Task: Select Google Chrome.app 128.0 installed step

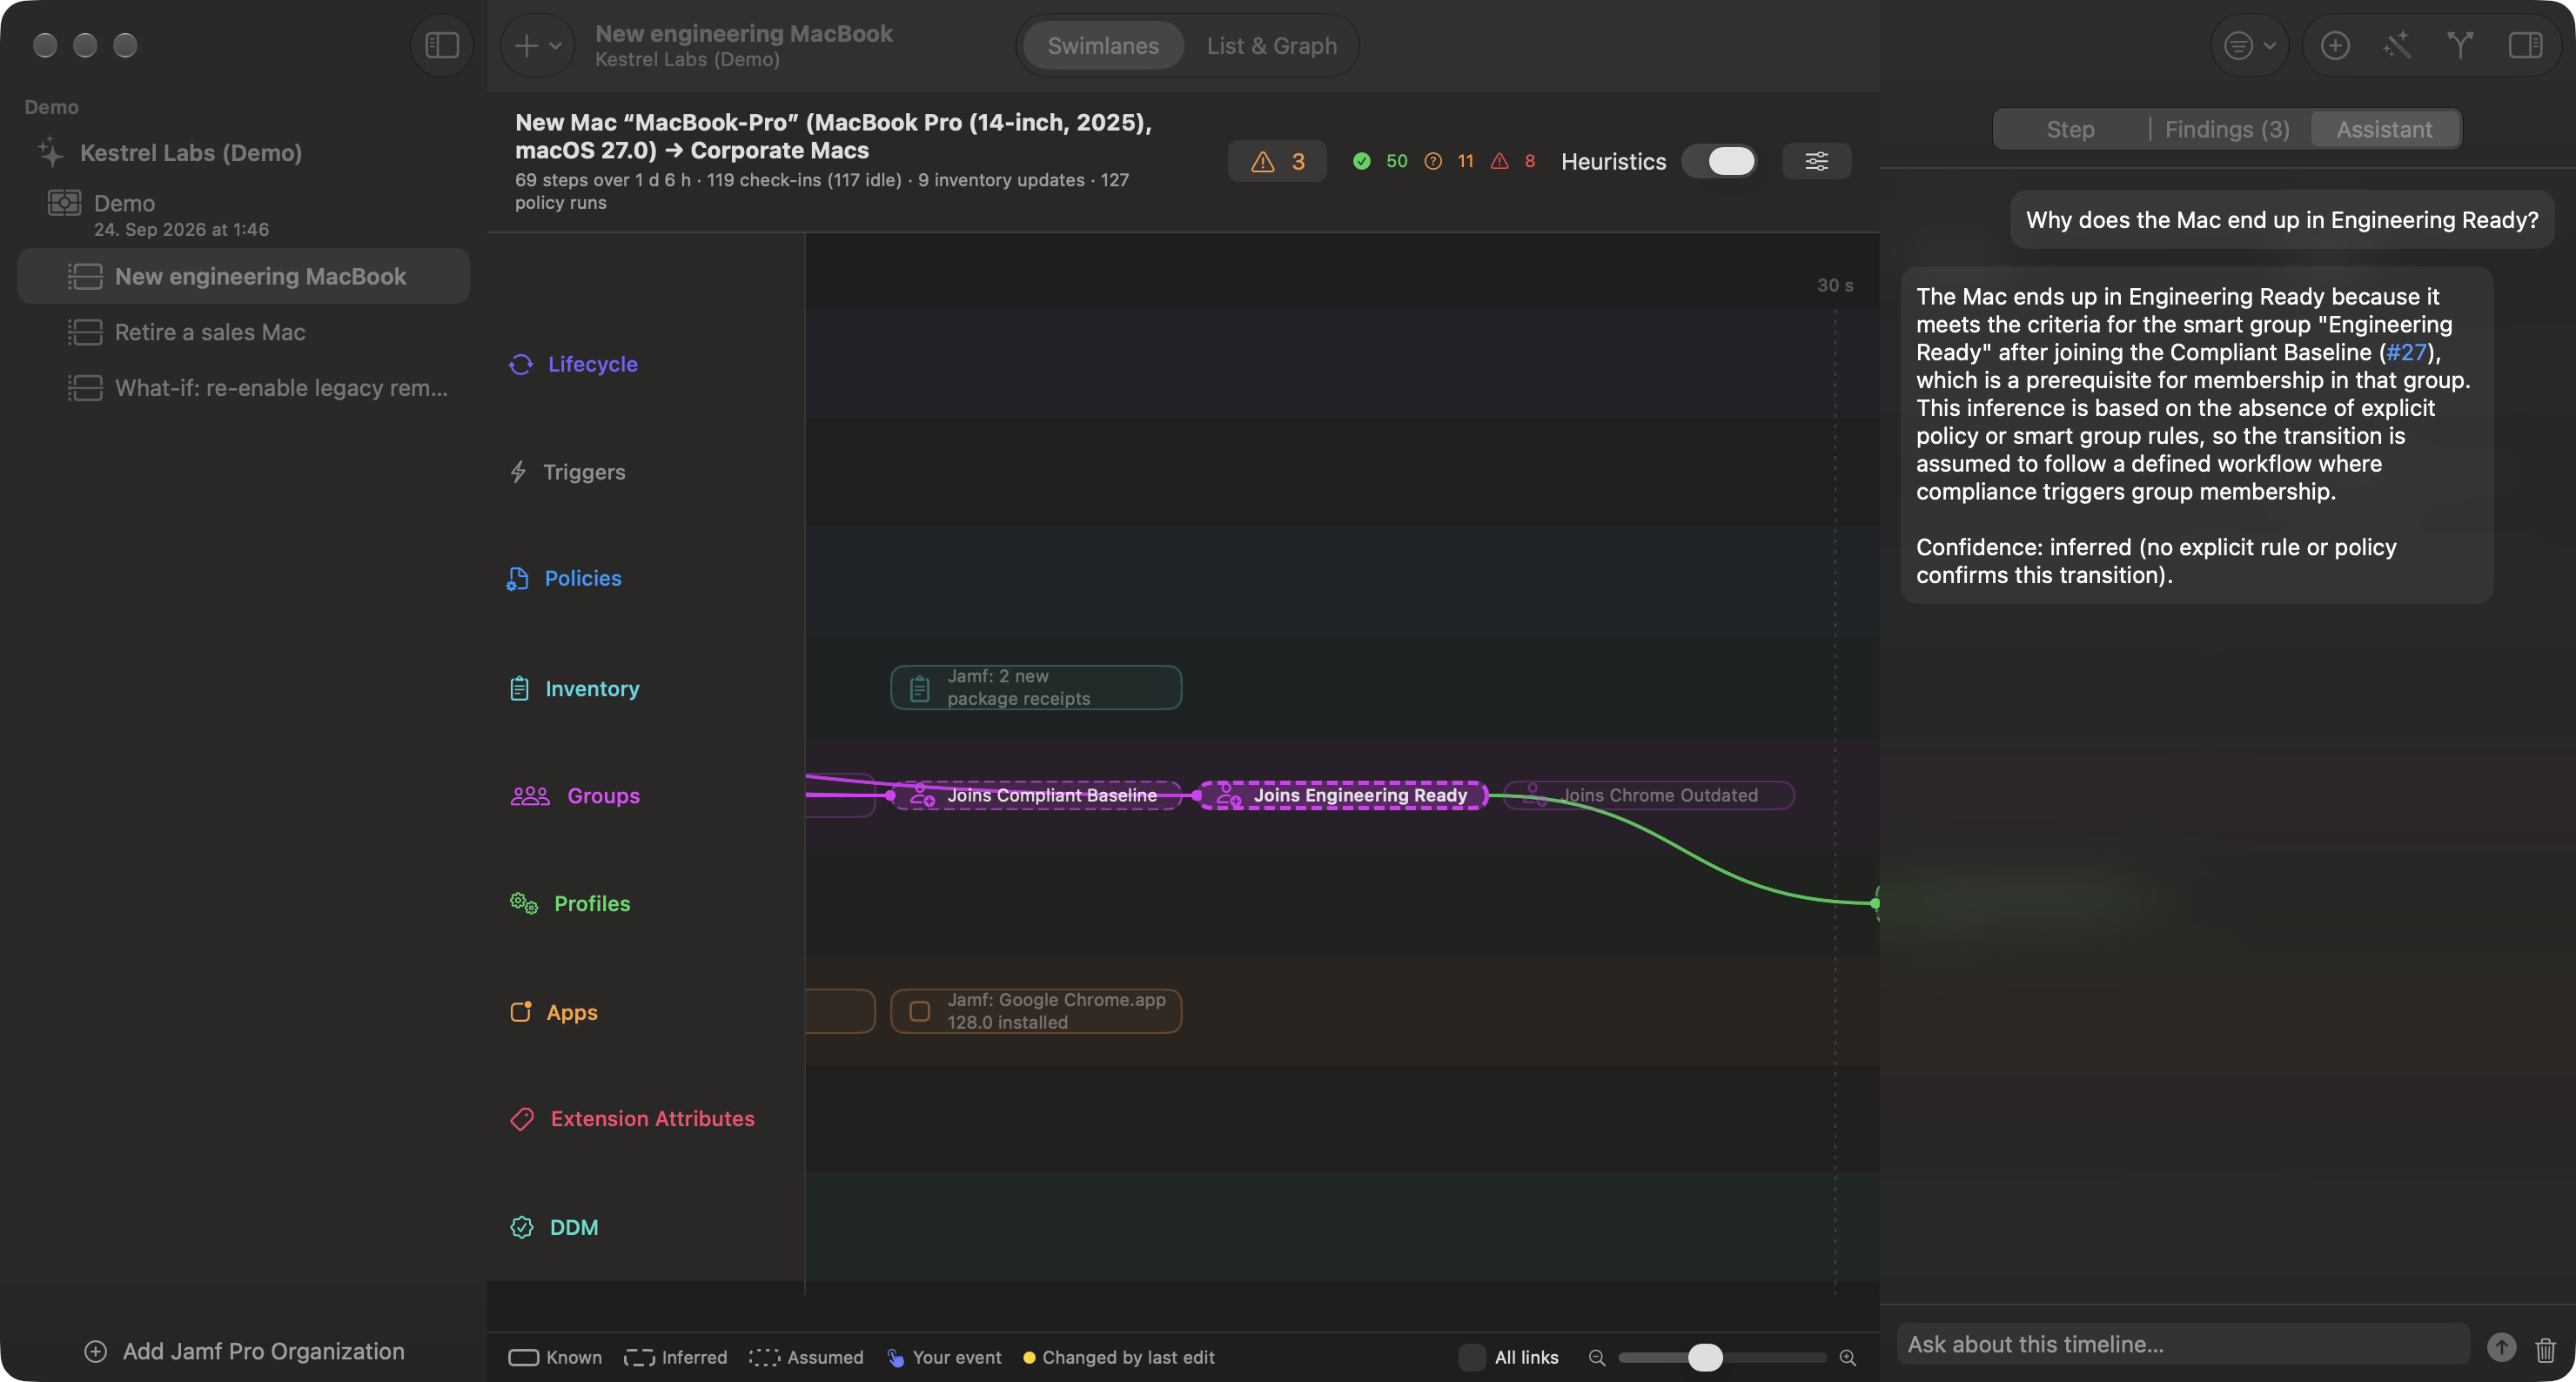Action: (x=1036, y=1011)
